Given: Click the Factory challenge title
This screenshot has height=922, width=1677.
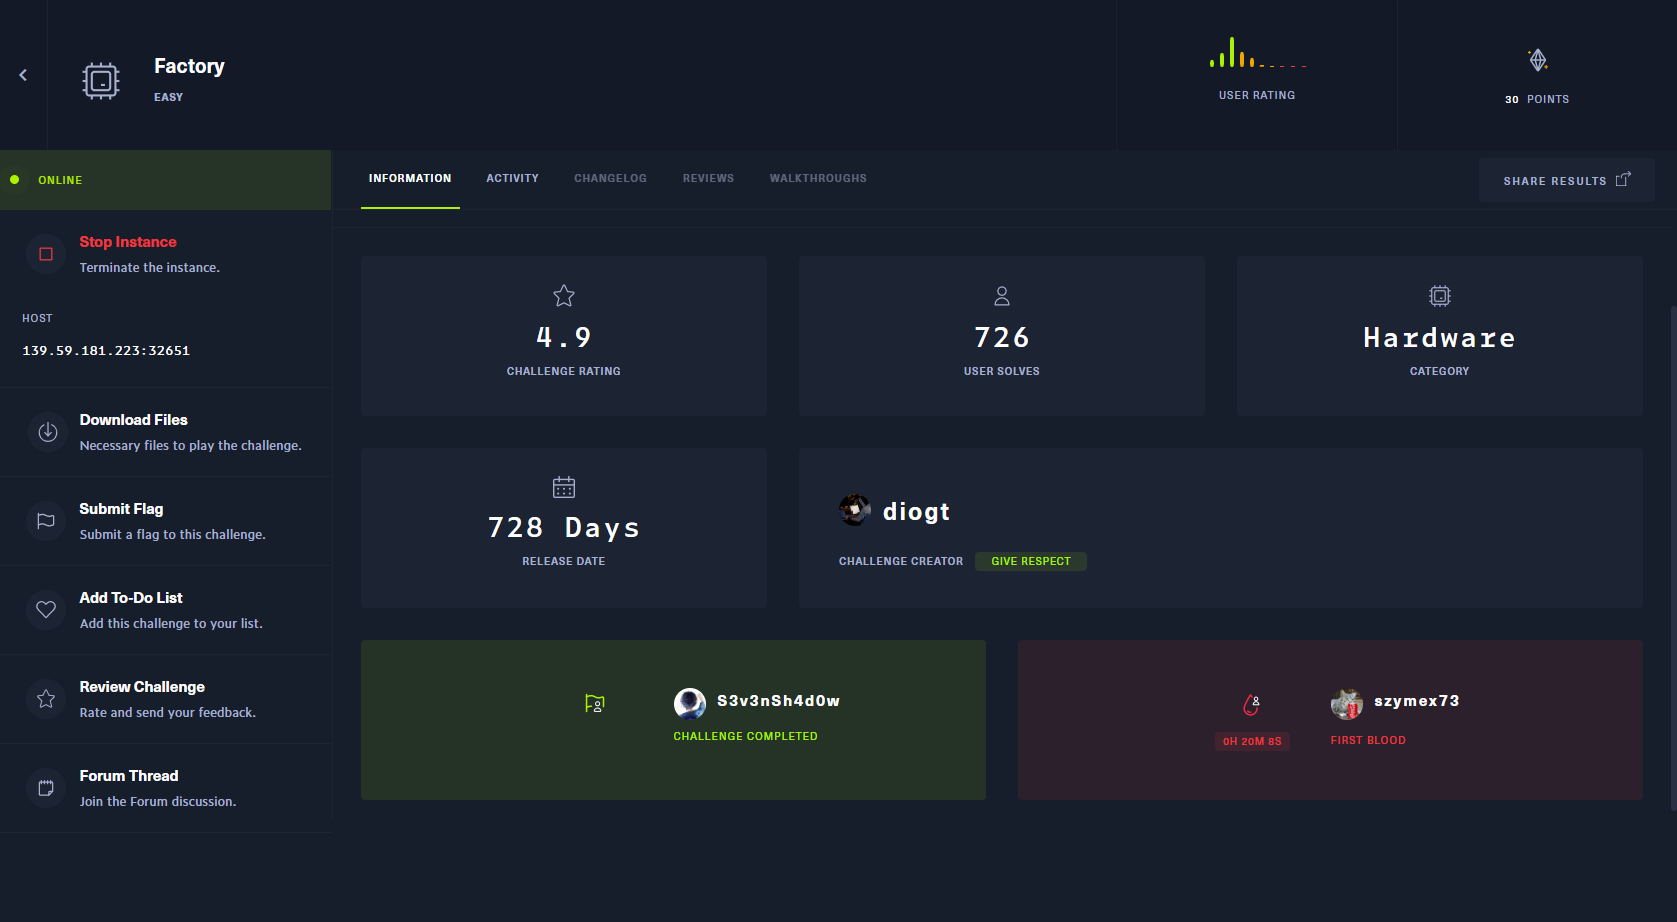Looking at the screenshot, I should [x=189, y=66].
